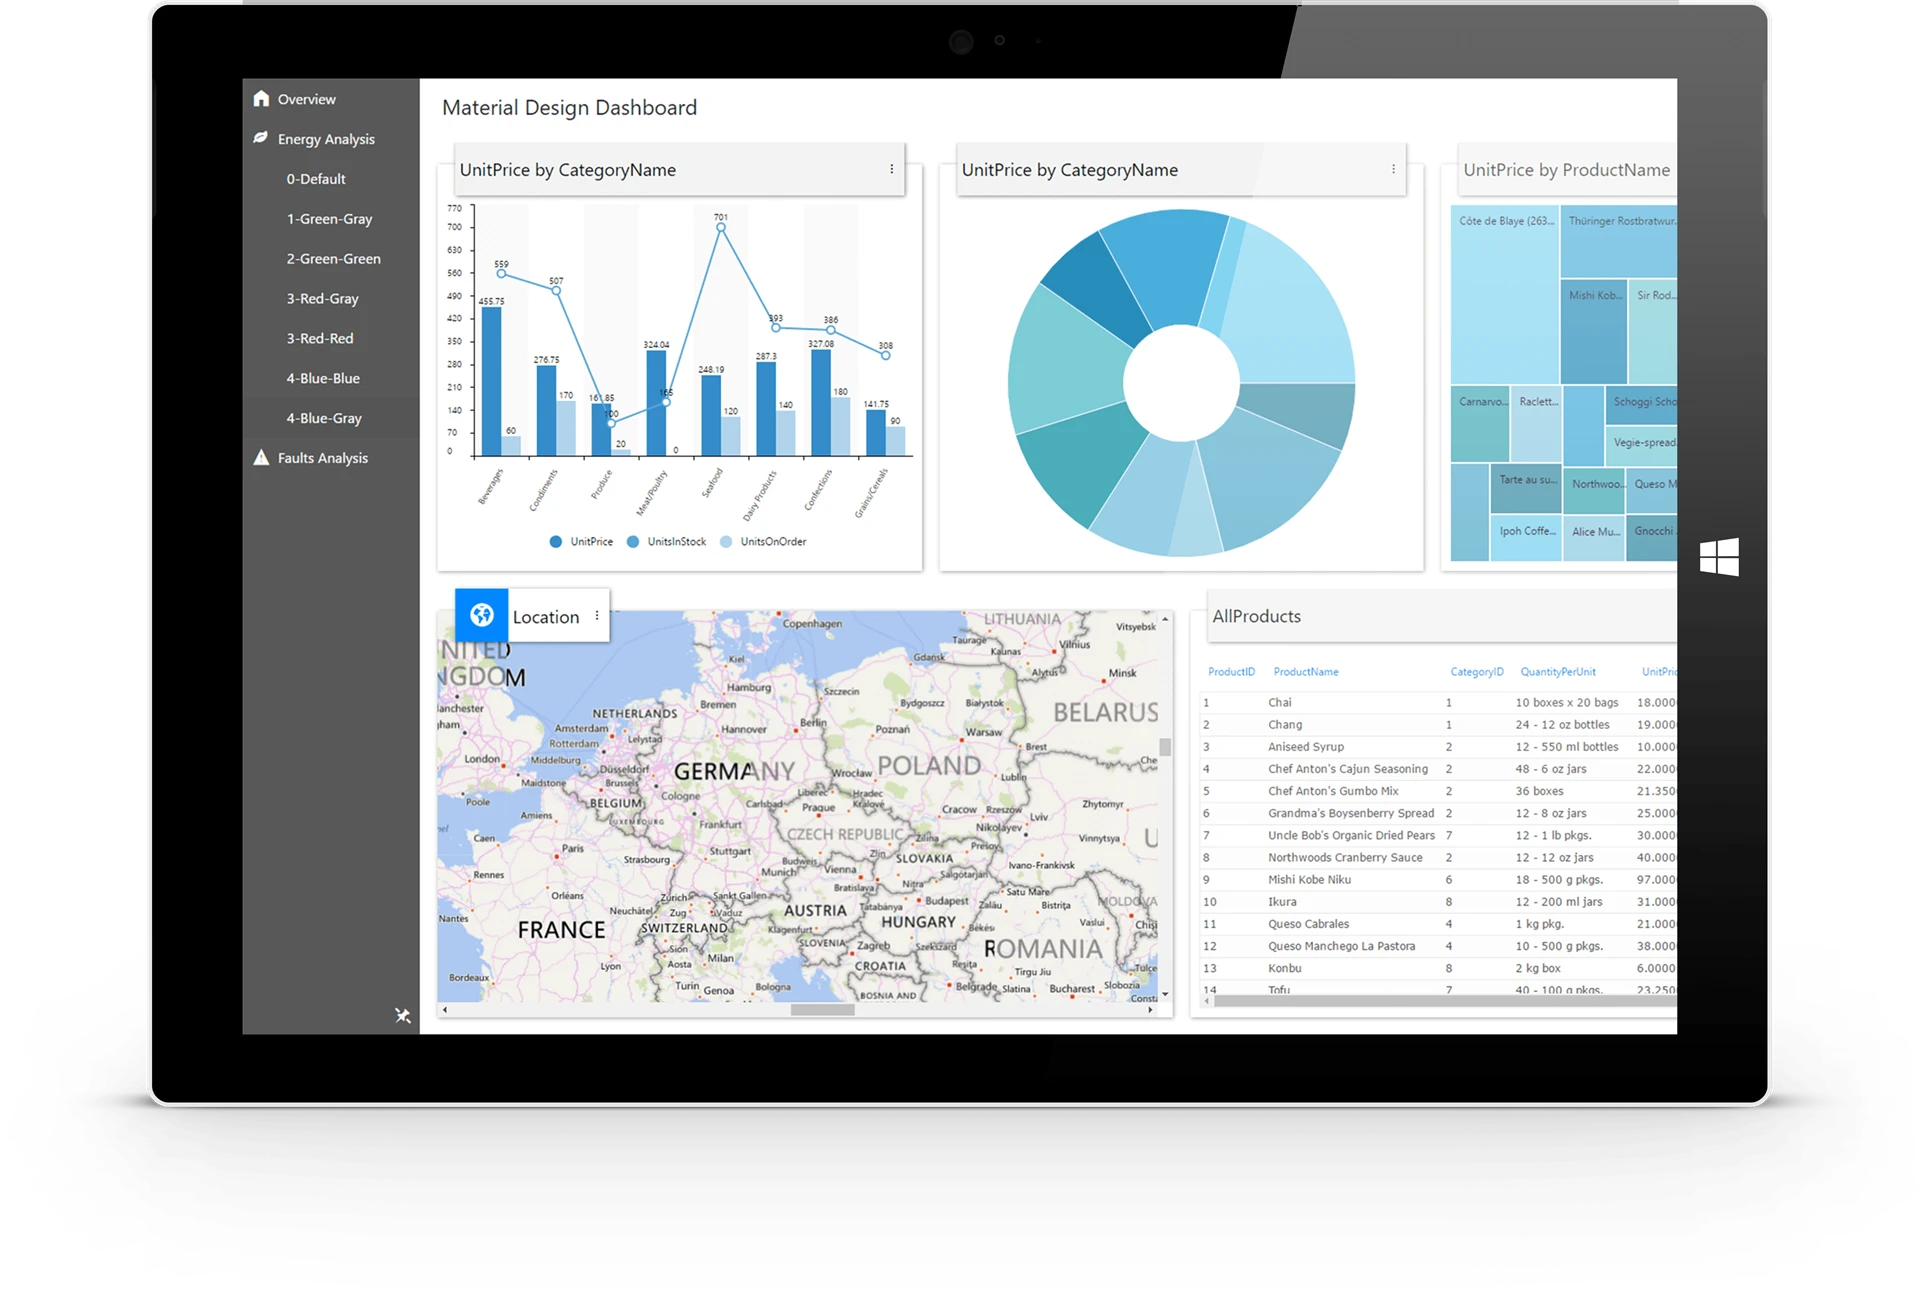Toggle the UnitPrice legend series
Viewport: 1920px width, 1290px height.
(581, 542)
